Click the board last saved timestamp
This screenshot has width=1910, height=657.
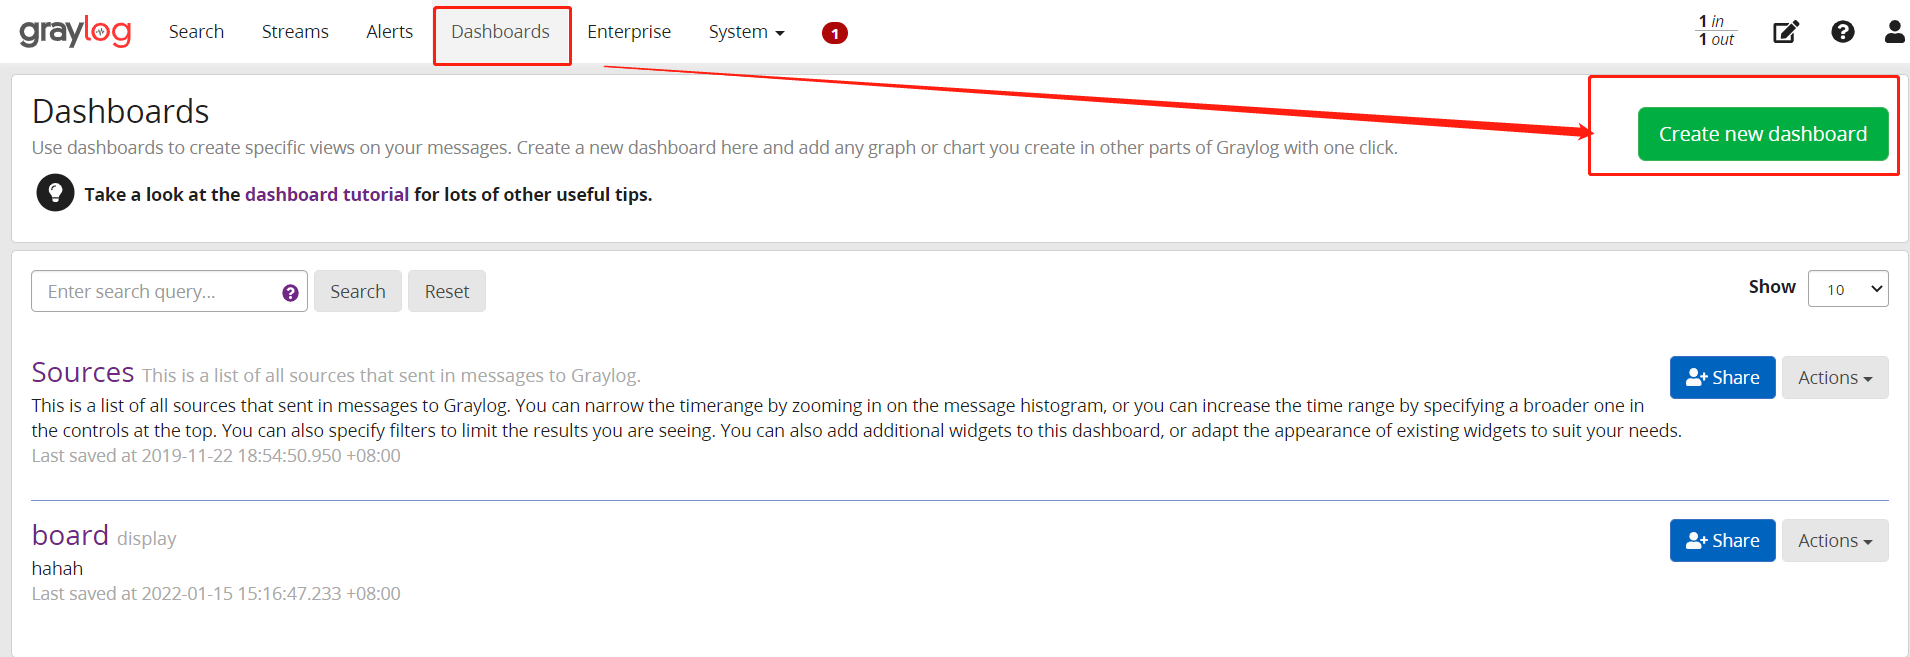[216, 594]
